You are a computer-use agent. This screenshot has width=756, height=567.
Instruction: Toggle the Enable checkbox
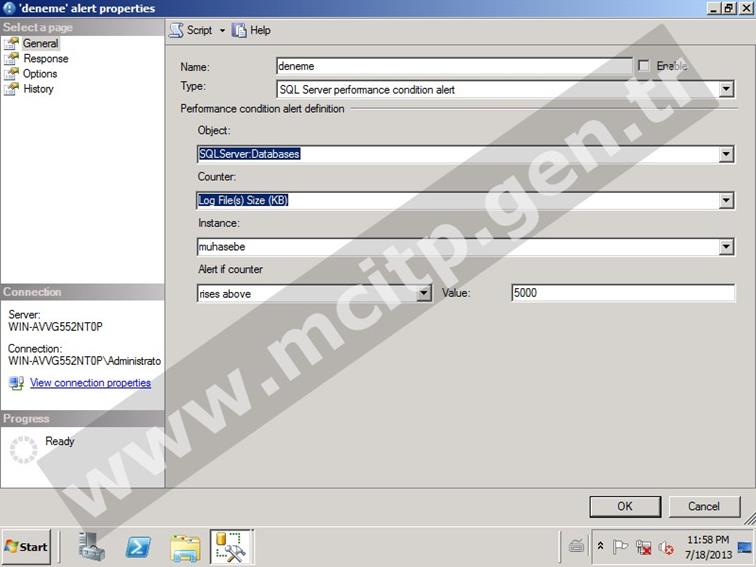[643, 66]
